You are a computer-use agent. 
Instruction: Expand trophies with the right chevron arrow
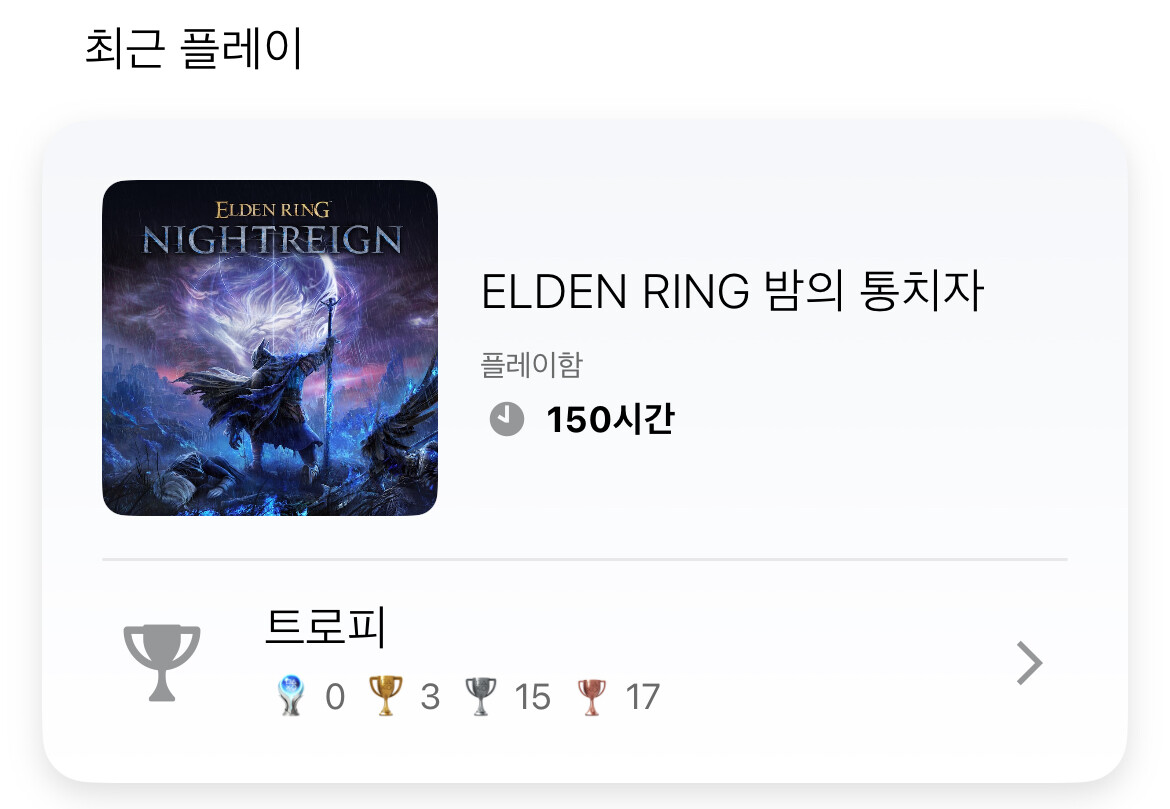tap(1030, 663)
